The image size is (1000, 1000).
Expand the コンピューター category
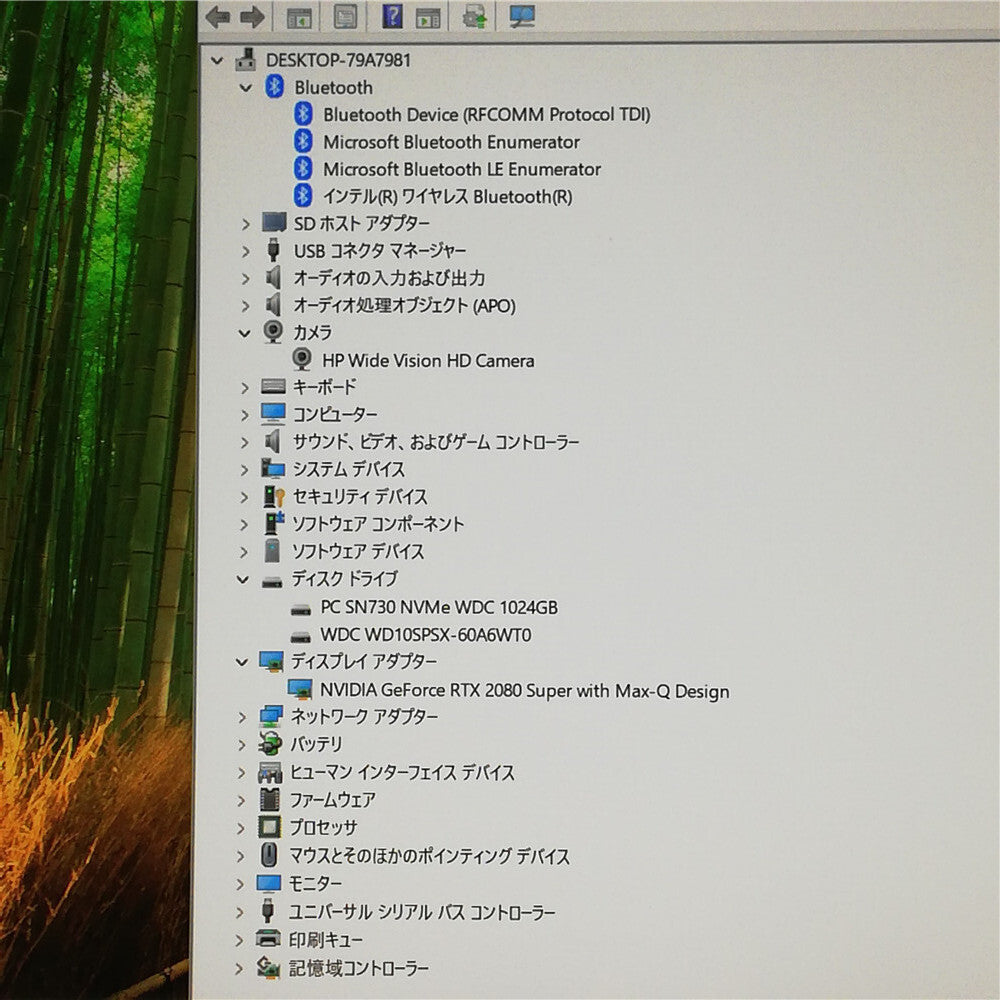(245, 415)
